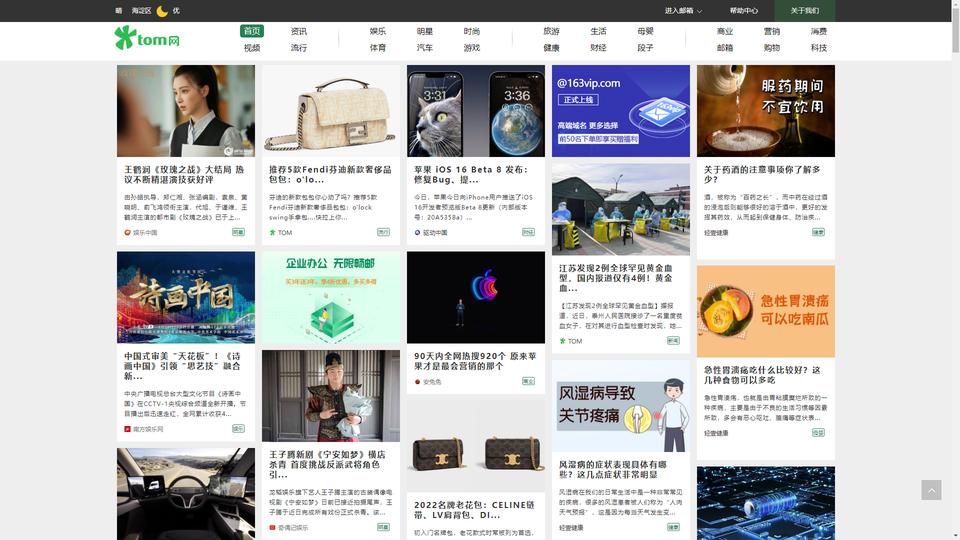Click the 南方娱乐网 source icon under 诗画中国 article

127,429
